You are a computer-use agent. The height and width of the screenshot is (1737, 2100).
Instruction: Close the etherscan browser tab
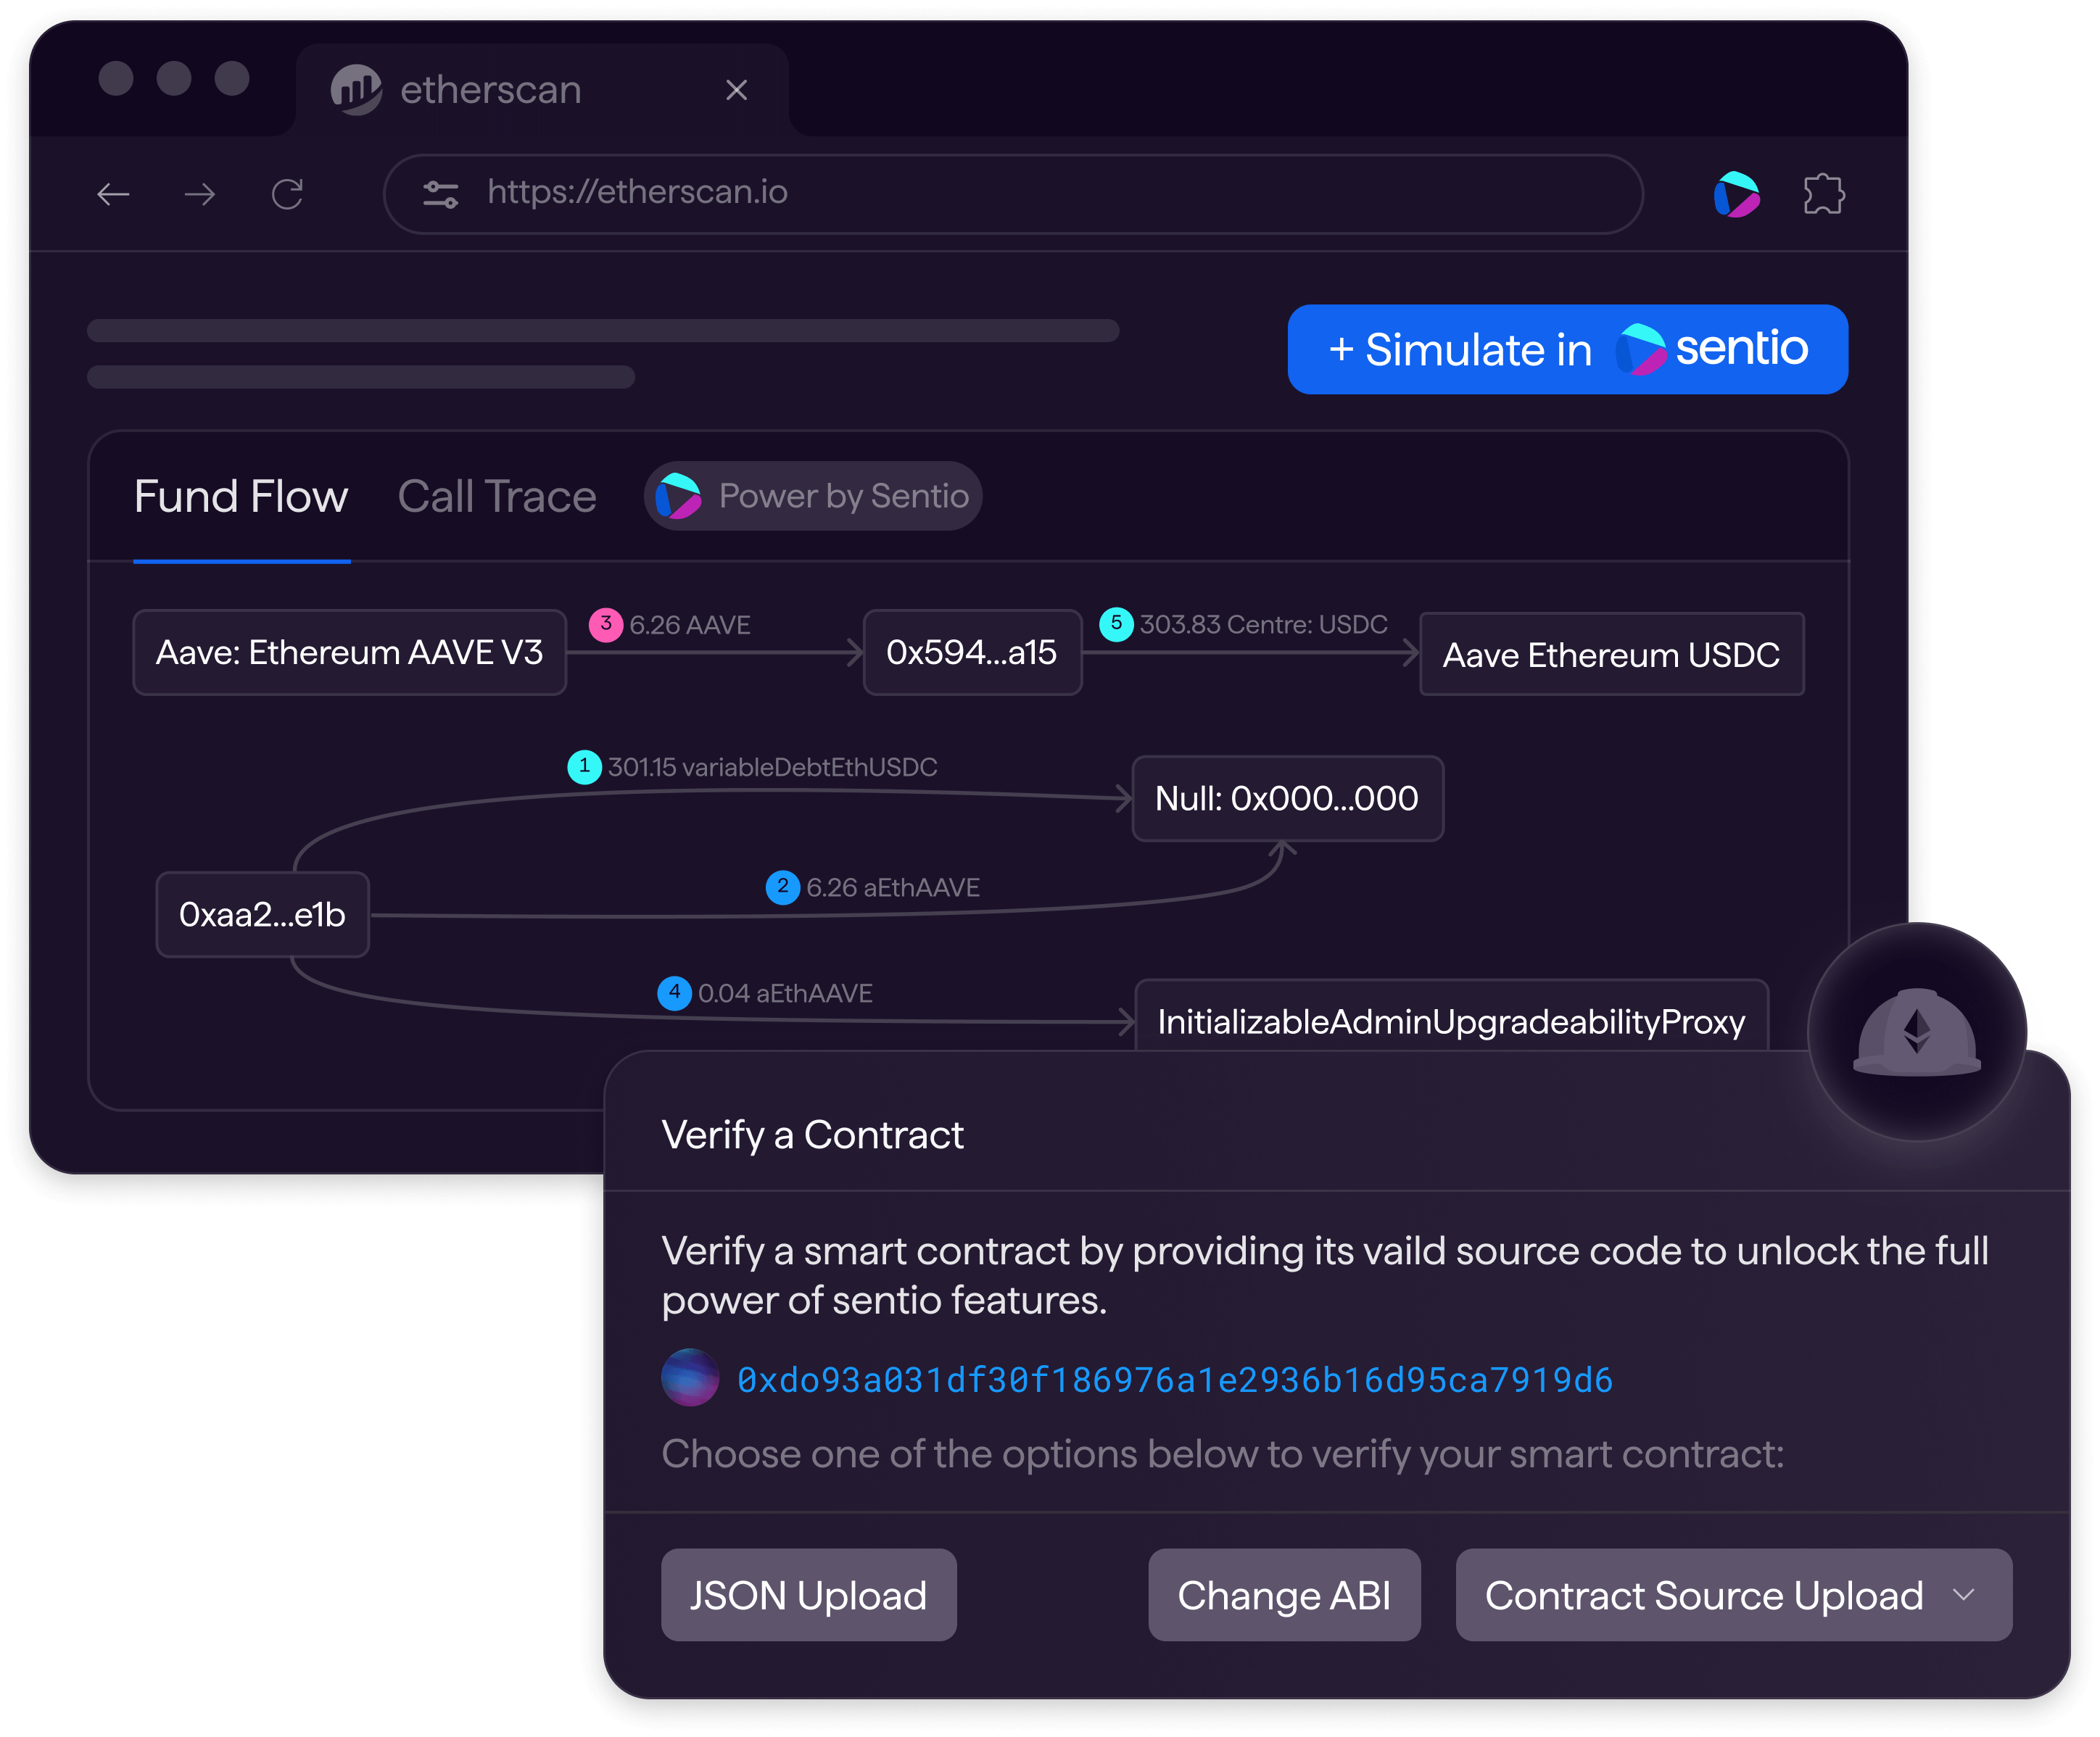(x=737, y=90)
